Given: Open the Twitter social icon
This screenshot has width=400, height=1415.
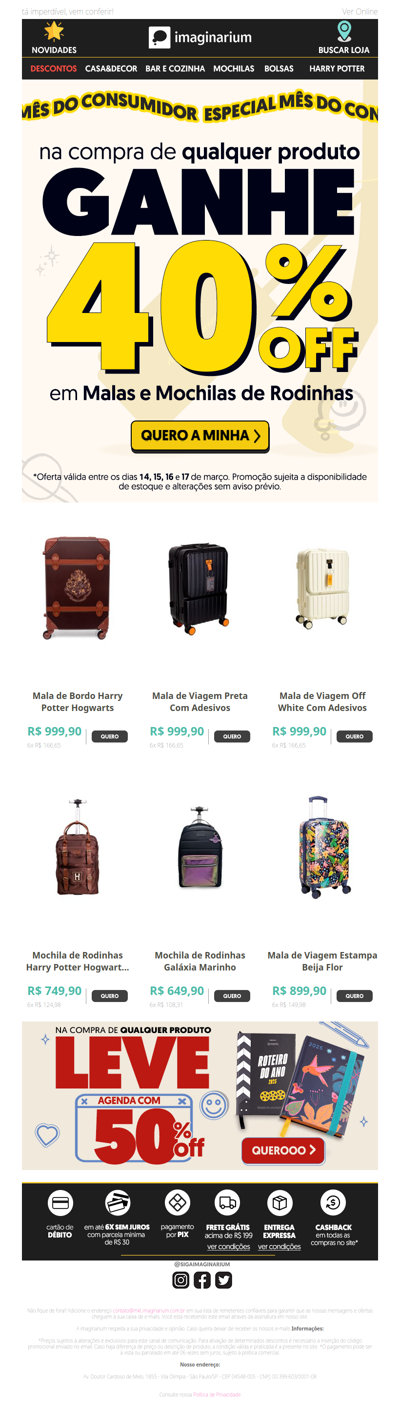Looking at the screenshot, I should click(x=223, y=1280).
